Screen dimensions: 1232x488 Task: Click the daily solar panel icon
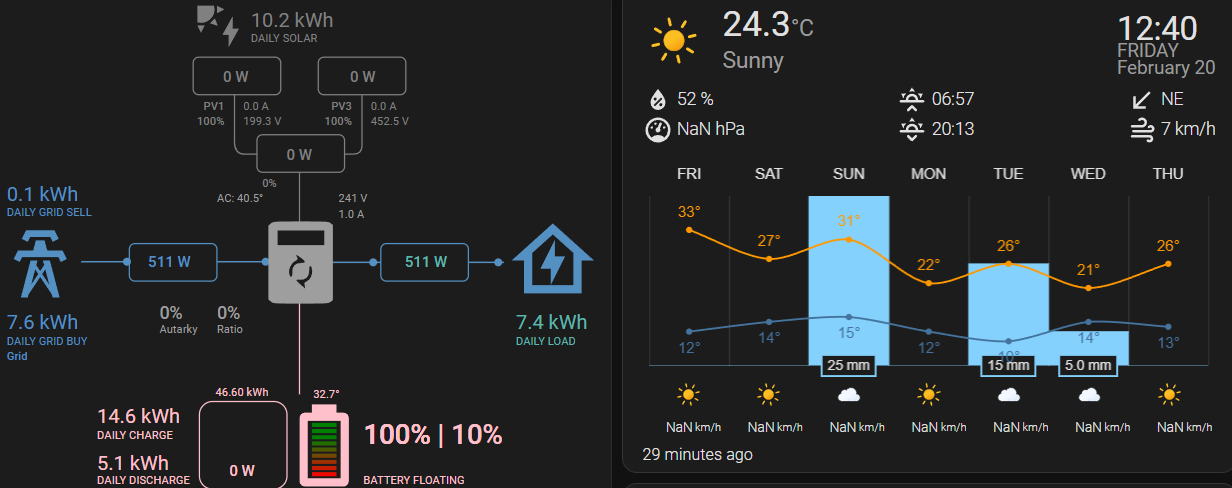(219, 26)
